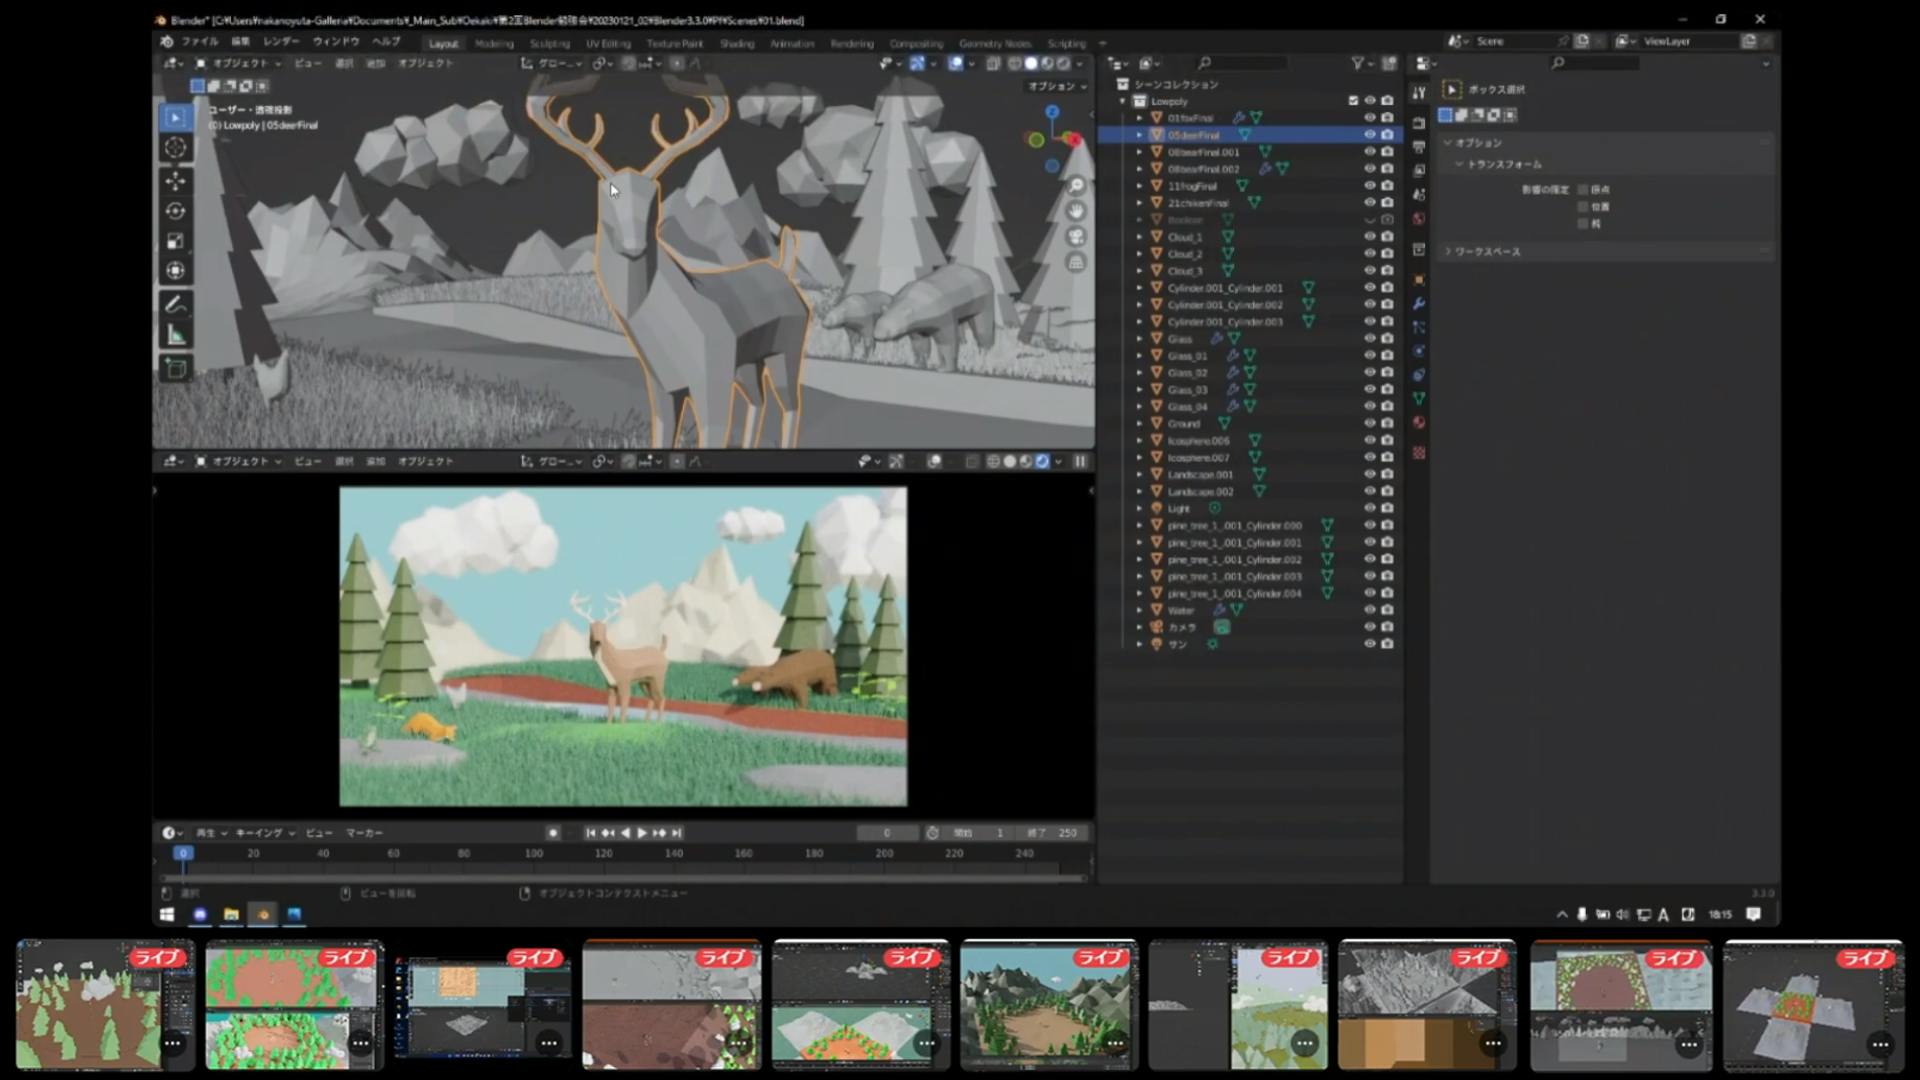
Task: Open the オブジェクト mode dropdown in top viewport
Action: (239, 63)
